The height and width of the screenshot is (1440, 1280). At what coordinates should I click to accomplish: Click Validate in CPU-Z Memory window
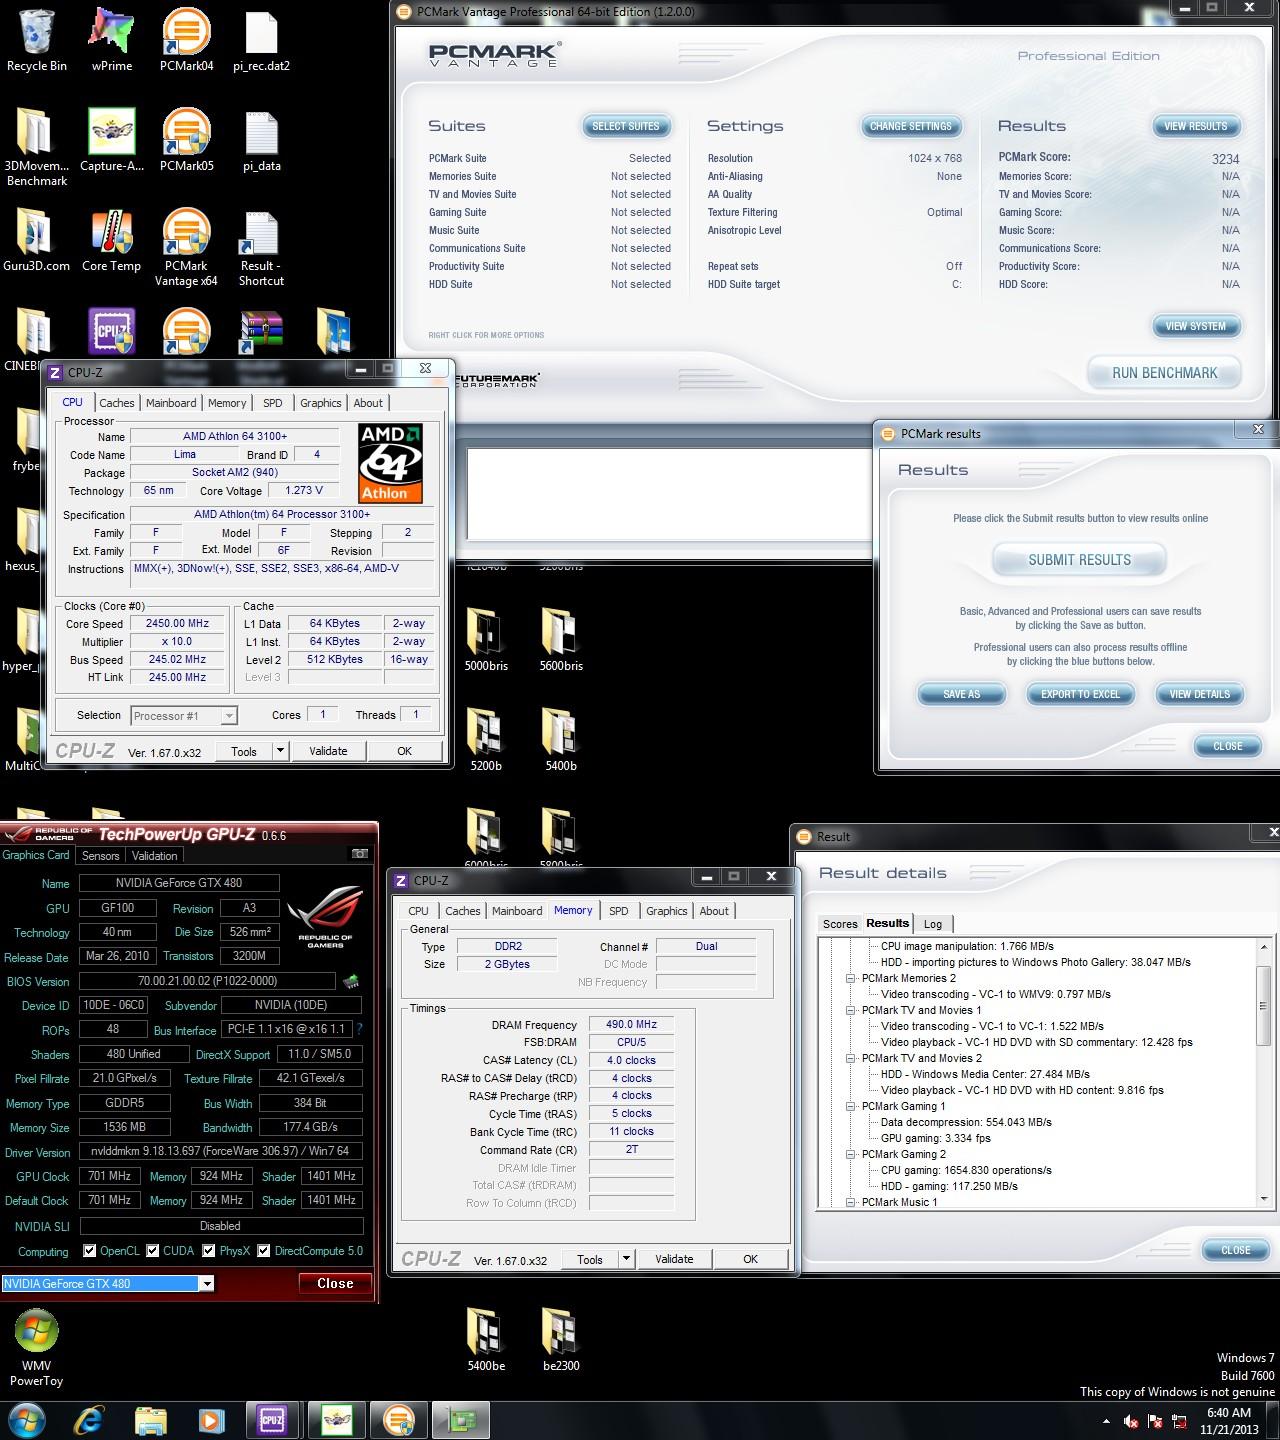(x=674, y=1259)
